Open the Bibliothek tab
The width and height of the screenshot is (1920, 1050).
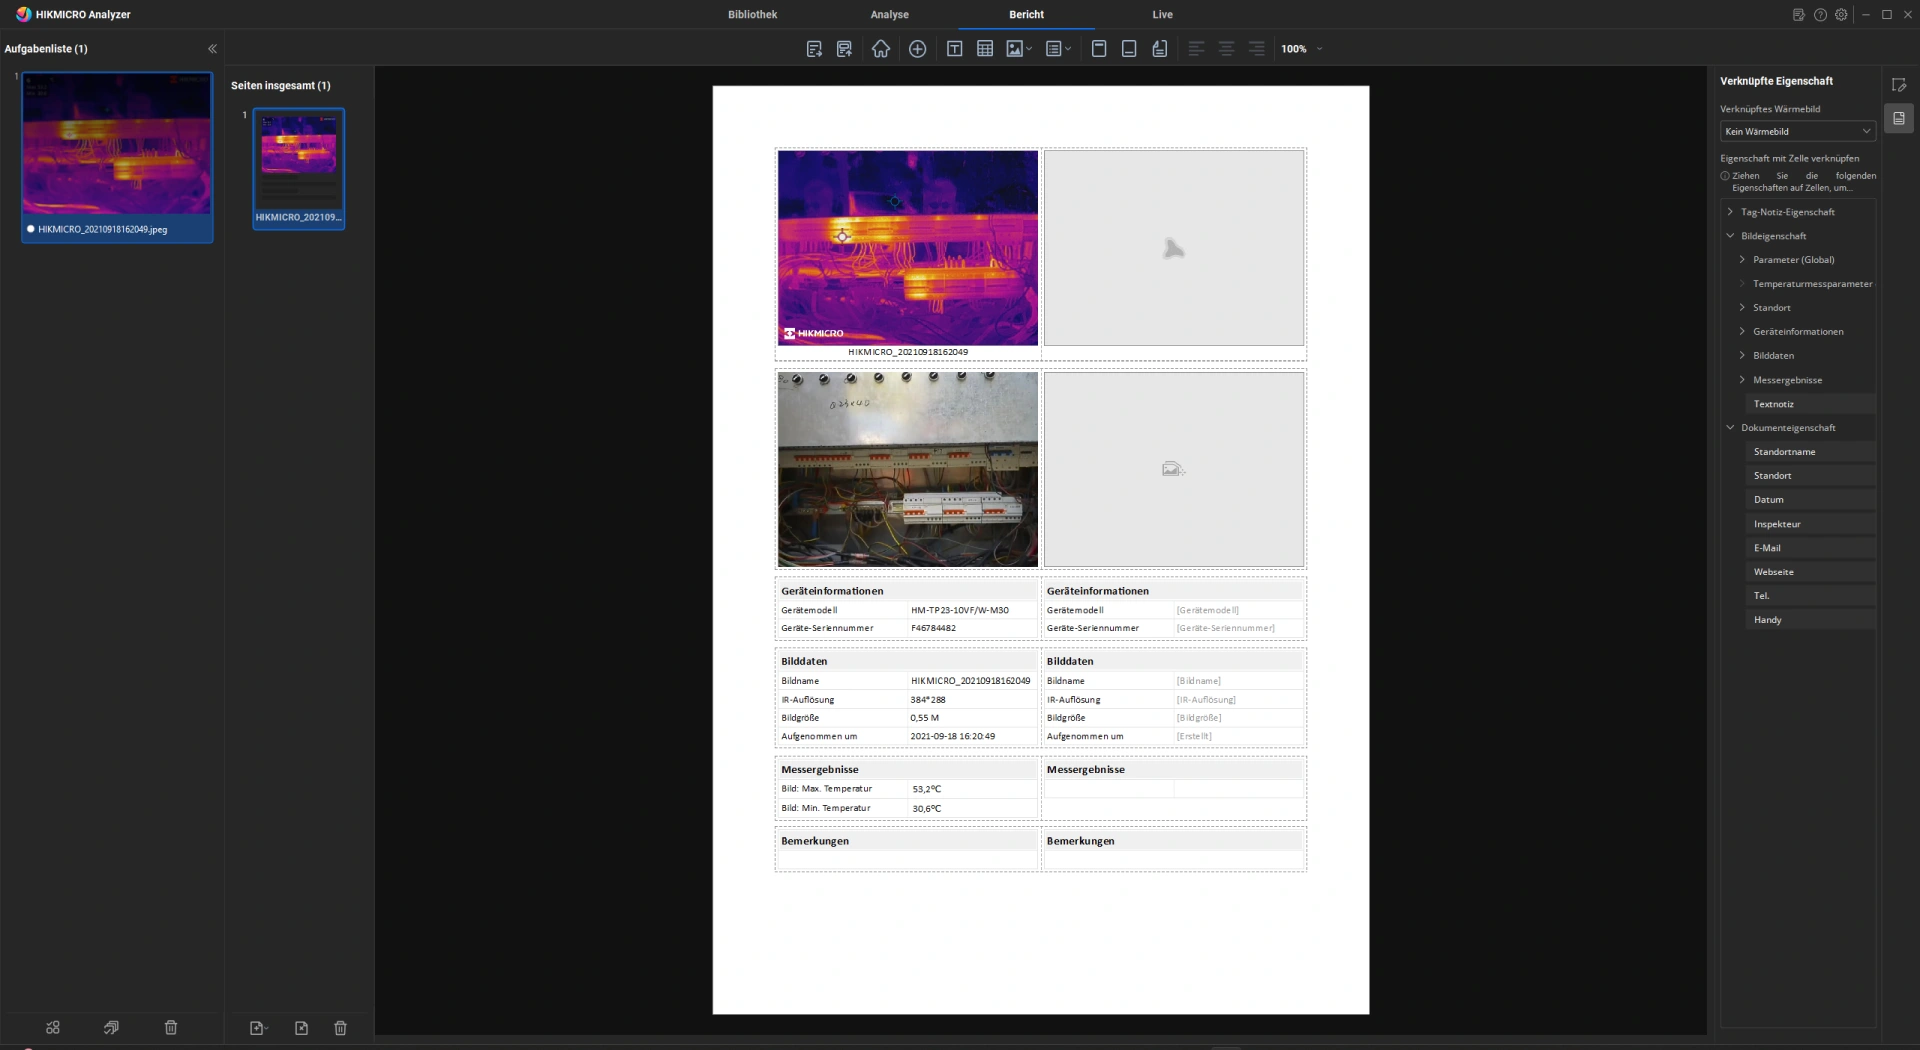tap(752, 15)
